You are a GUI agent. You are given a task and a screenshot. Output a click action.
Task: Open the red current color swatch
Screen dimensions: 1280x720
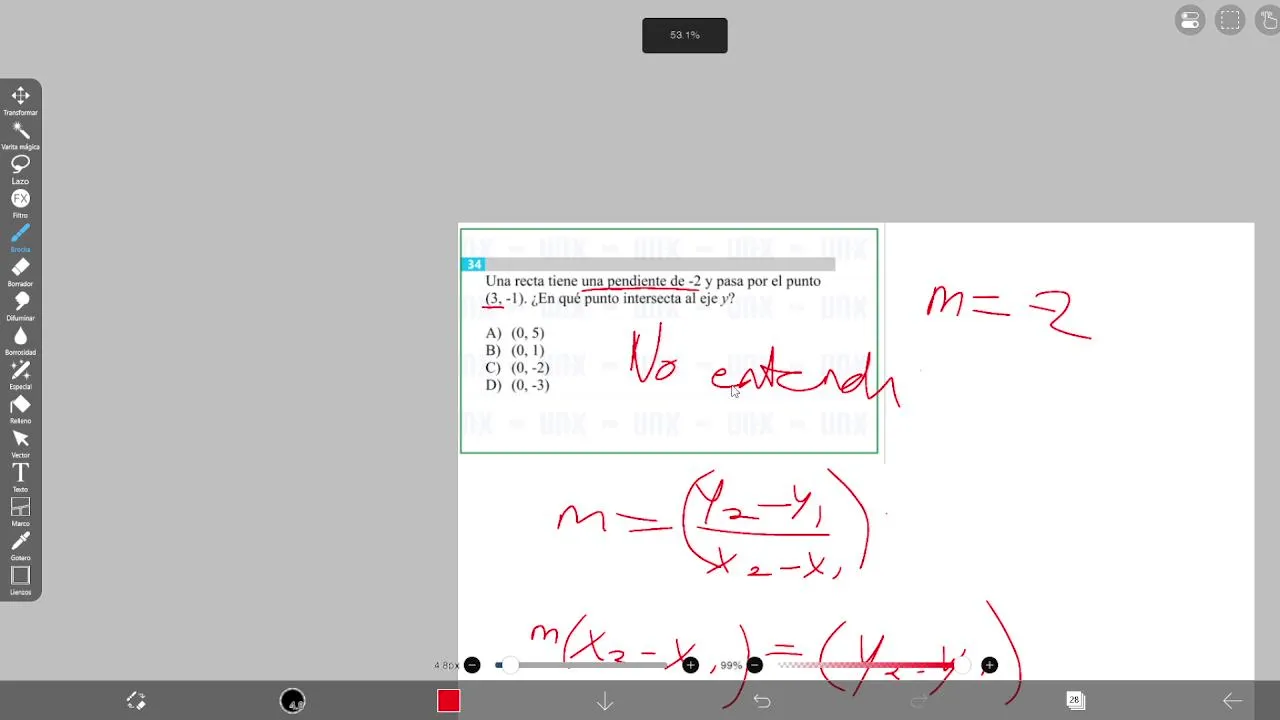448,701
